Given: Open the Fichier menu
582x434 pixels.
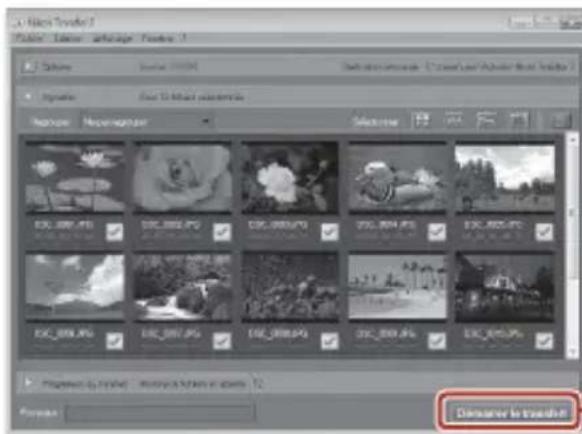Looking at the screenshot, I should point(29,38).
